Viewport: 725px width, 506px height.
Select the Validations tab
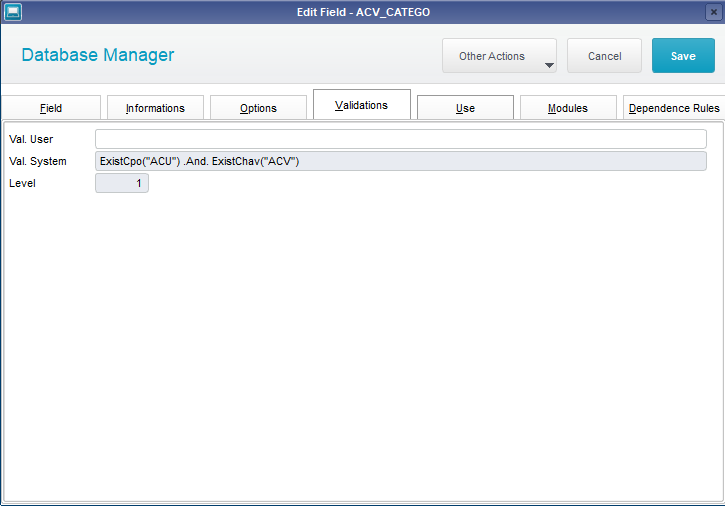tap(362, 105)
